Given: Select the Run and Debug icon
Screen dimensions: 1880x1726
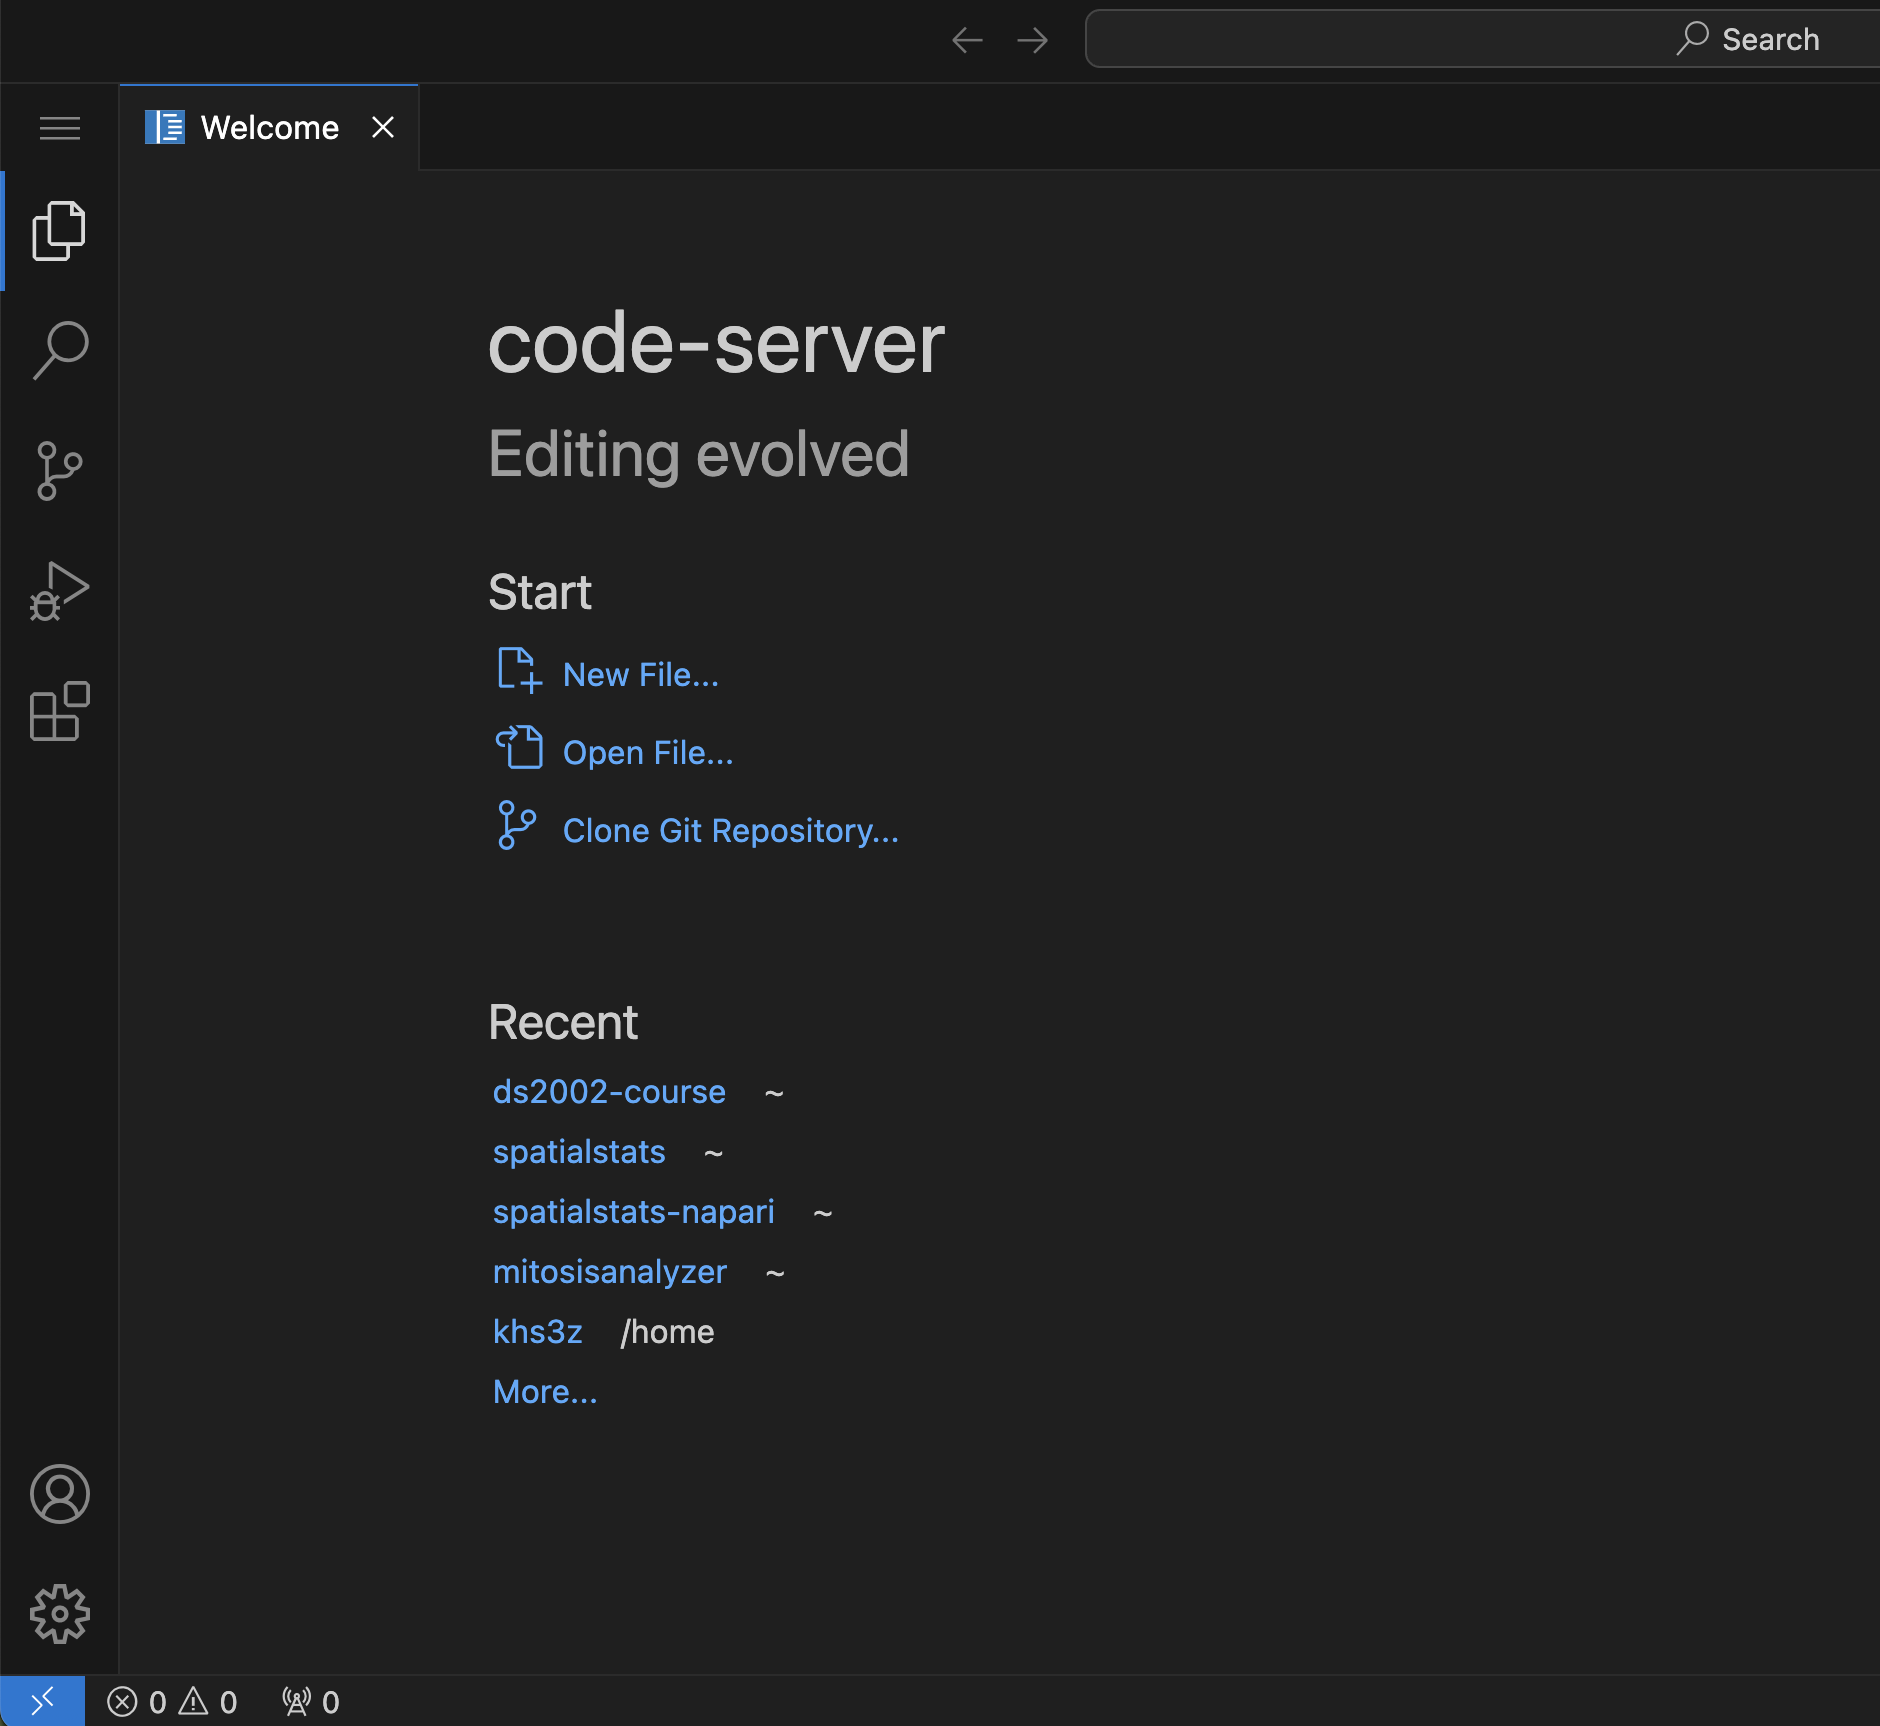Looking at the screenshot, I should click(x=59, y=590).
